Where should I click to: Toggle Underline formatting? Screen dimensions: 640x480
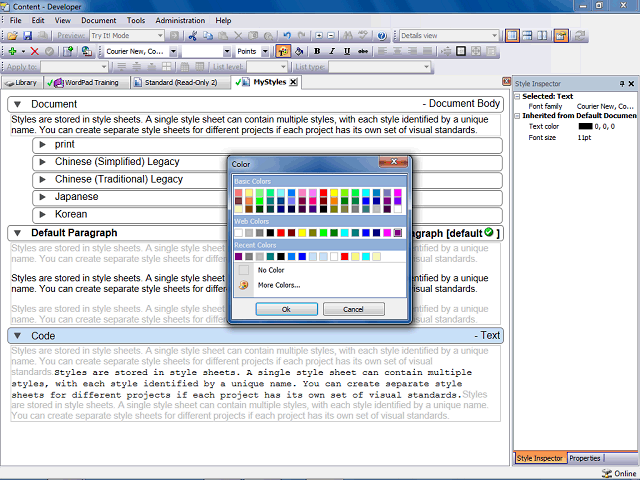347,51
